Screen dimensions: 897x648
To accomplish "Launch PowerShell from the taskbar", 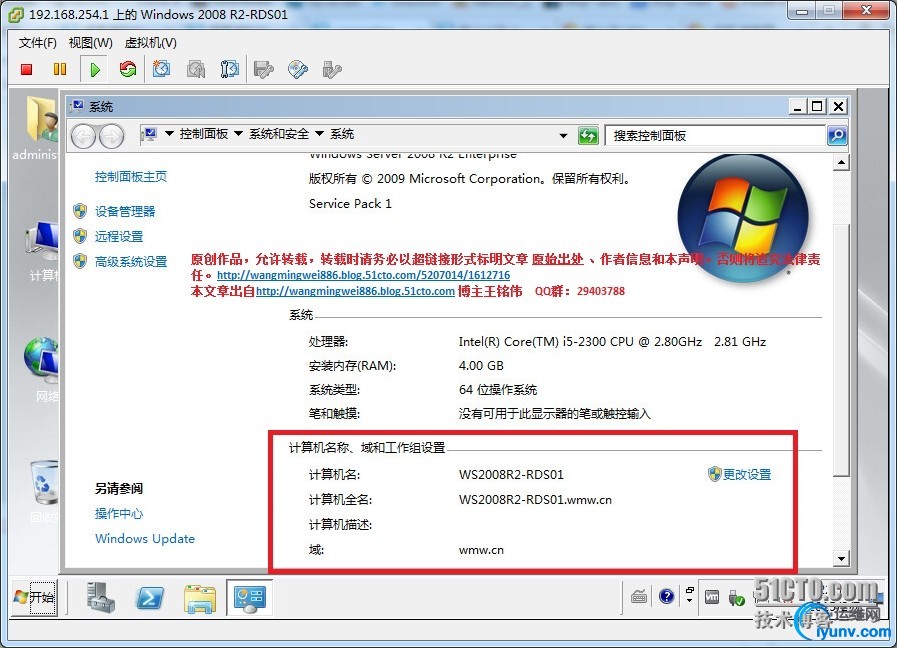I will (150, 598).
